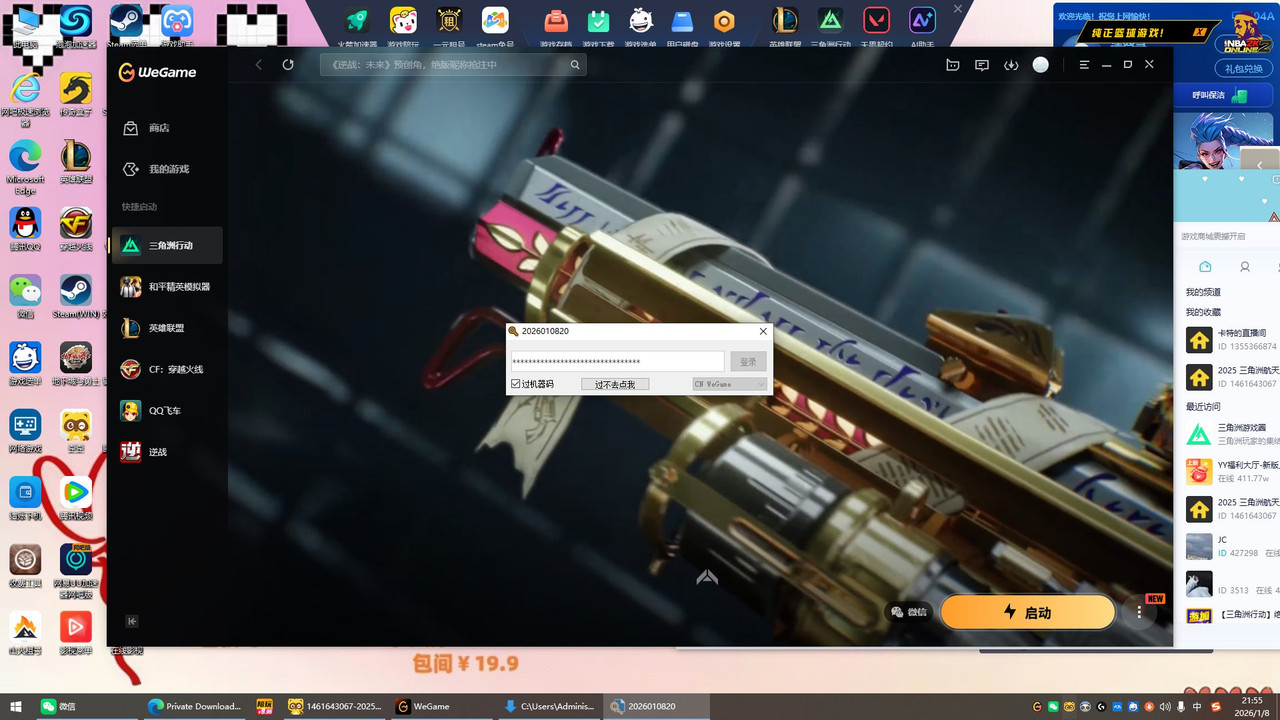
Task: Click the orange 启动 launch button
Action: 1028,612
